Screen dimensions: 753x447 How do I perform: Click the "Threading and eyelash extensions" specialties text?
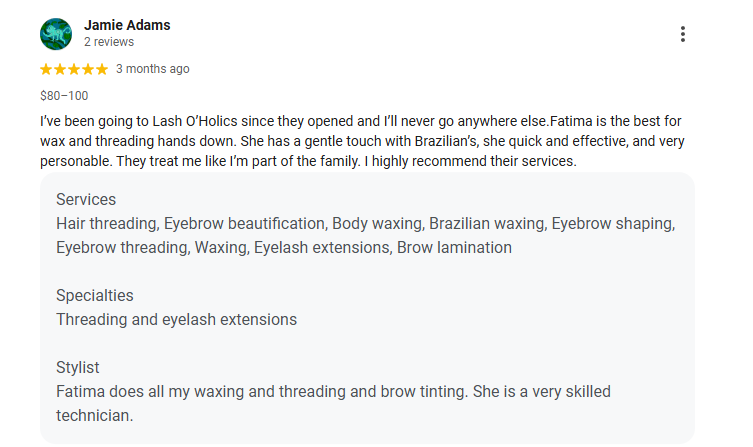click(176, 320)
